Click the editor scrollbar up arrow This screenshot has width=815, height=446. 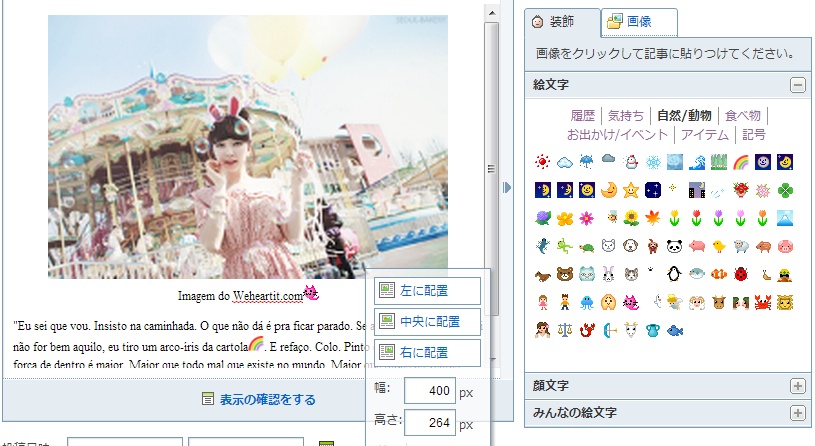click(x=492, y=13)
